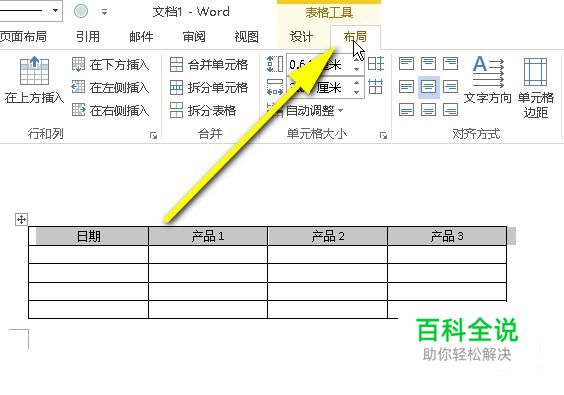This screenshot has height=395, width=564.
Task: Select Align Bottom Left icon
Action: pyautogui.click(x=406, y=110)
